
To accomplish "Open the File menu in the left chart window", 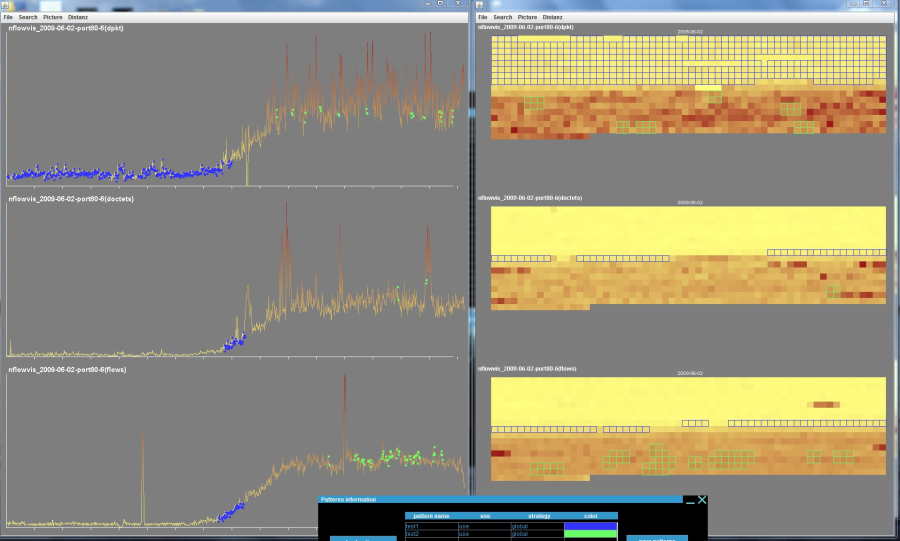I will tap(8, 17).
